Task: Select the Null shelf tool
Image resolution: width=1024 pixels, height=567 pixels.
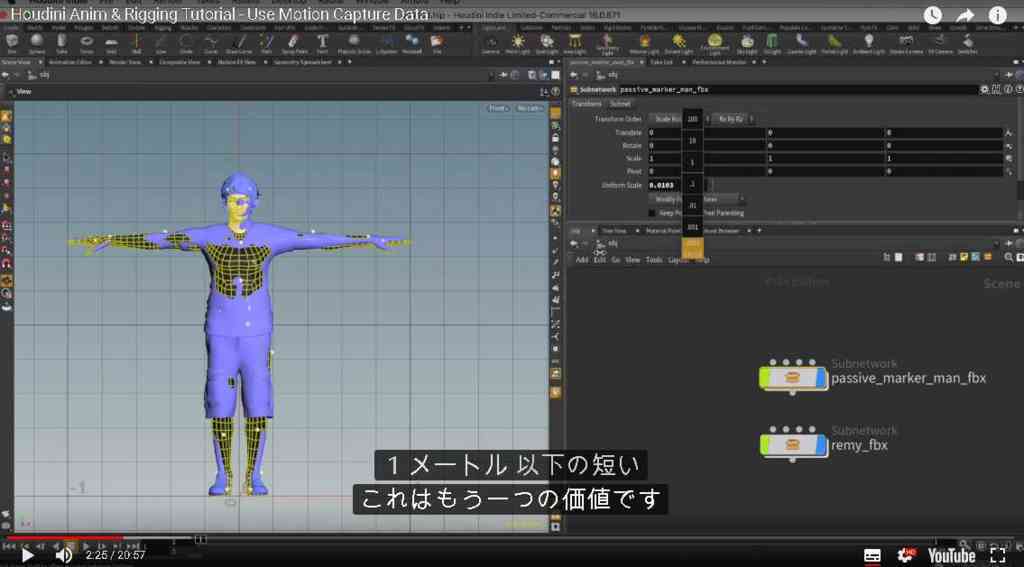Action: [136, 44]
